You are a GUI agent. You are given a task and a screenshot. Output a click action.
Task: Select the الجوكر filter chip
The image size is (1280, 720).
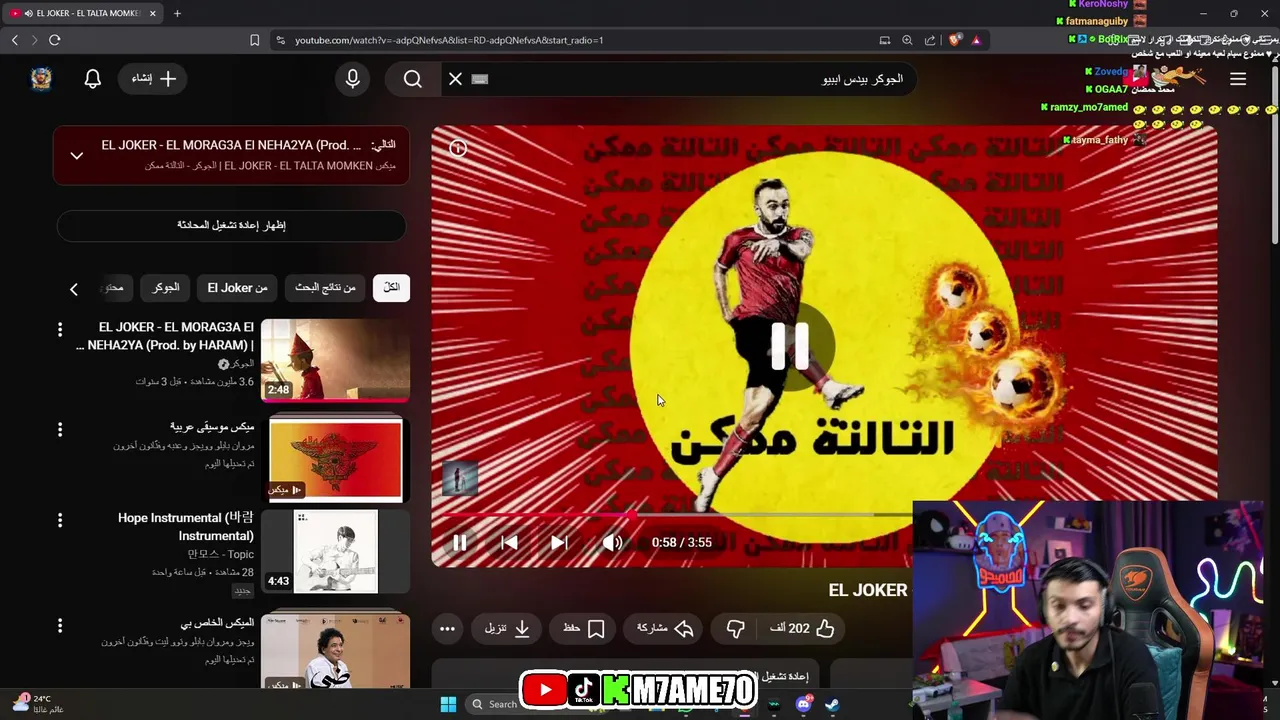(165, 288)
